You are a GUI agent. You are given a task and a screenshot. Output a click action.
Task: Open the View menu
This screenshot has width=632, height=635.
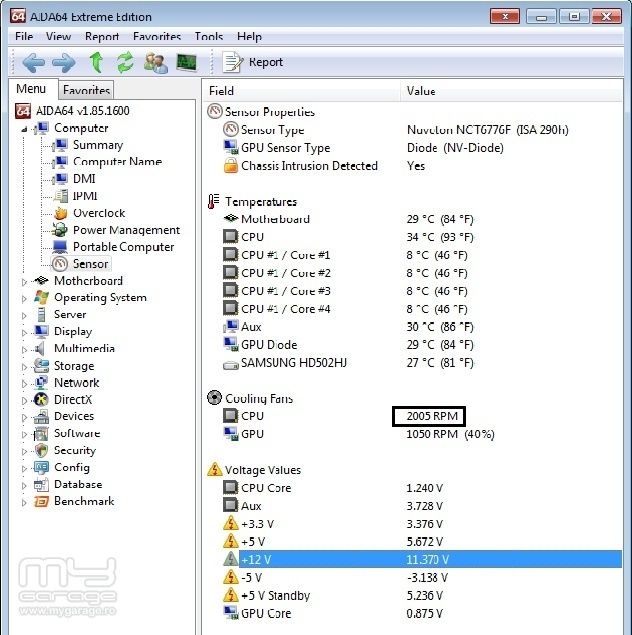[x=58, y=36]
